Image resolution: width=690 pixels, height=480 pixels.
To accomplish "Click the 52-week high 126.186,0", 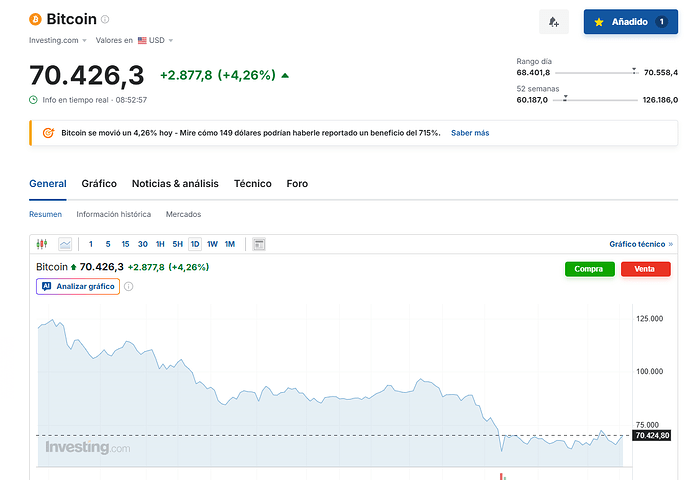I will click(x=660, y=100).
